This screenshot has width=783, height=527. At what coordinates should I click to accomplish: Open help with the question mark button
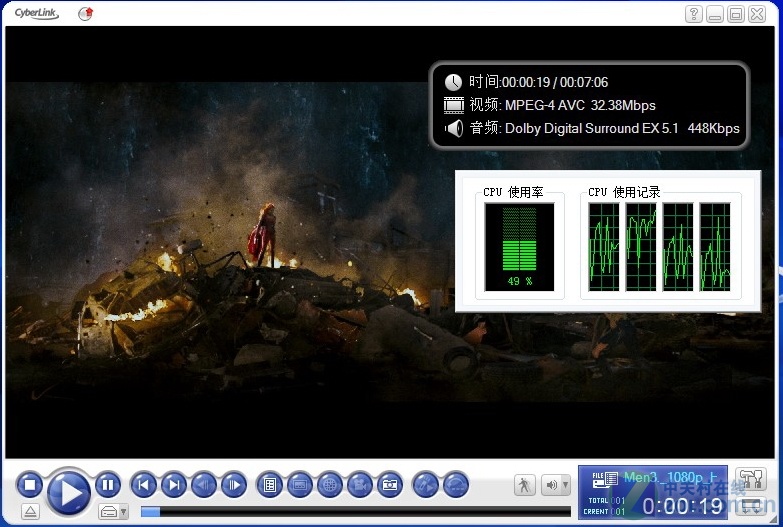coord(694,14)
